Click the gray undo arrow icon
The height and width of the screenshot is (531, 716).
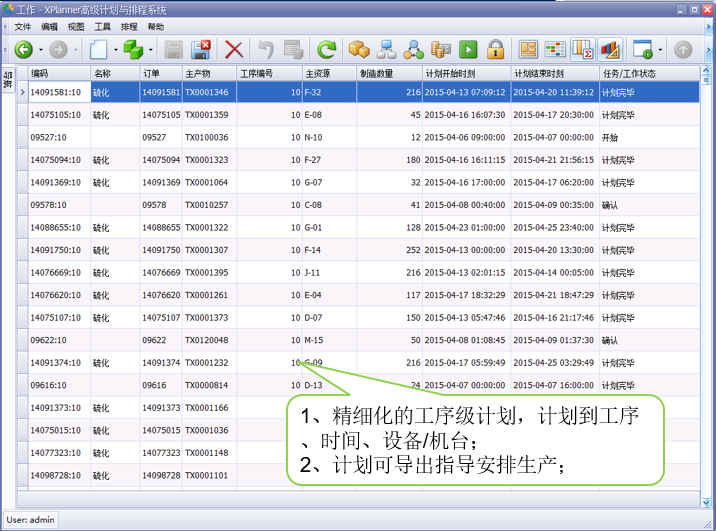[x=265, y=49]
